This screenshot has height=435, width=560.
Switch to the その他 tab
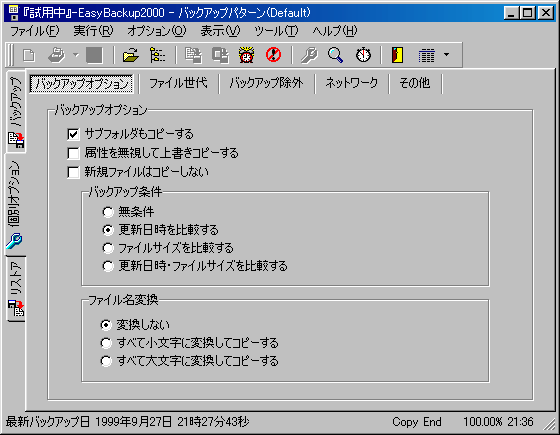415,83
